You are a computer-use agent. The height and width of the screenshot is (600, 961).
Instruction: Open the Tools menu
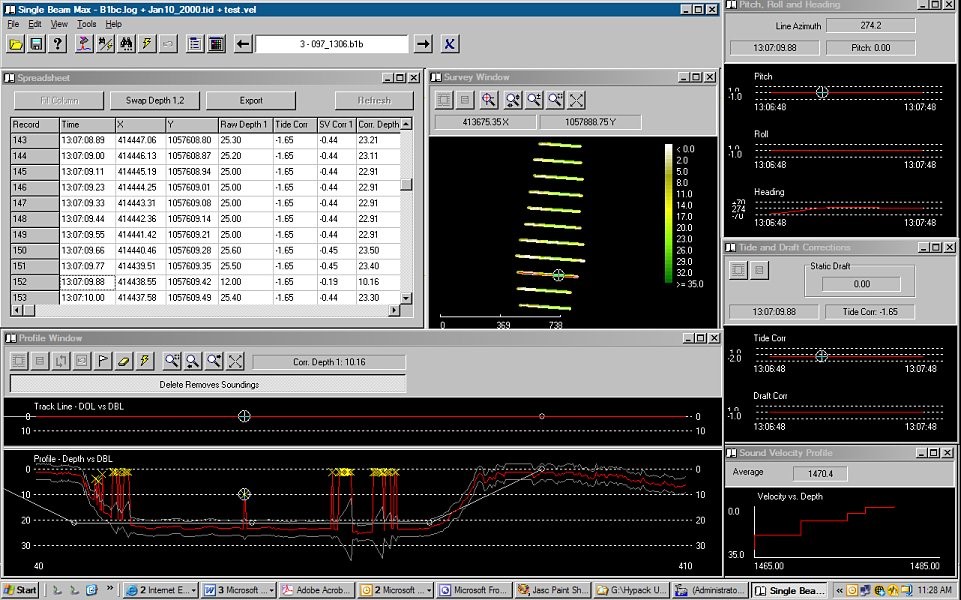click(x=86, y=24)
